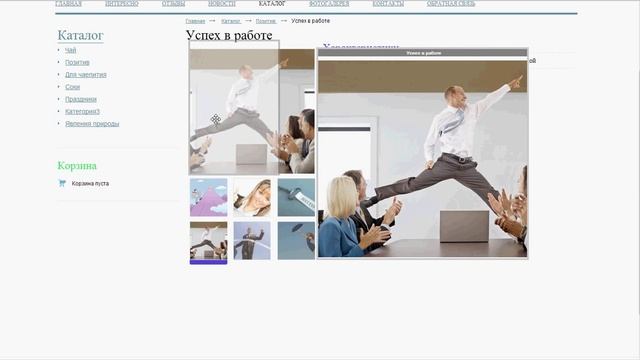Image resolution: width=640 pixels, height=360 pixels.
Task: Open the ГЛАВНАЯ menu item
Action: 68,4
